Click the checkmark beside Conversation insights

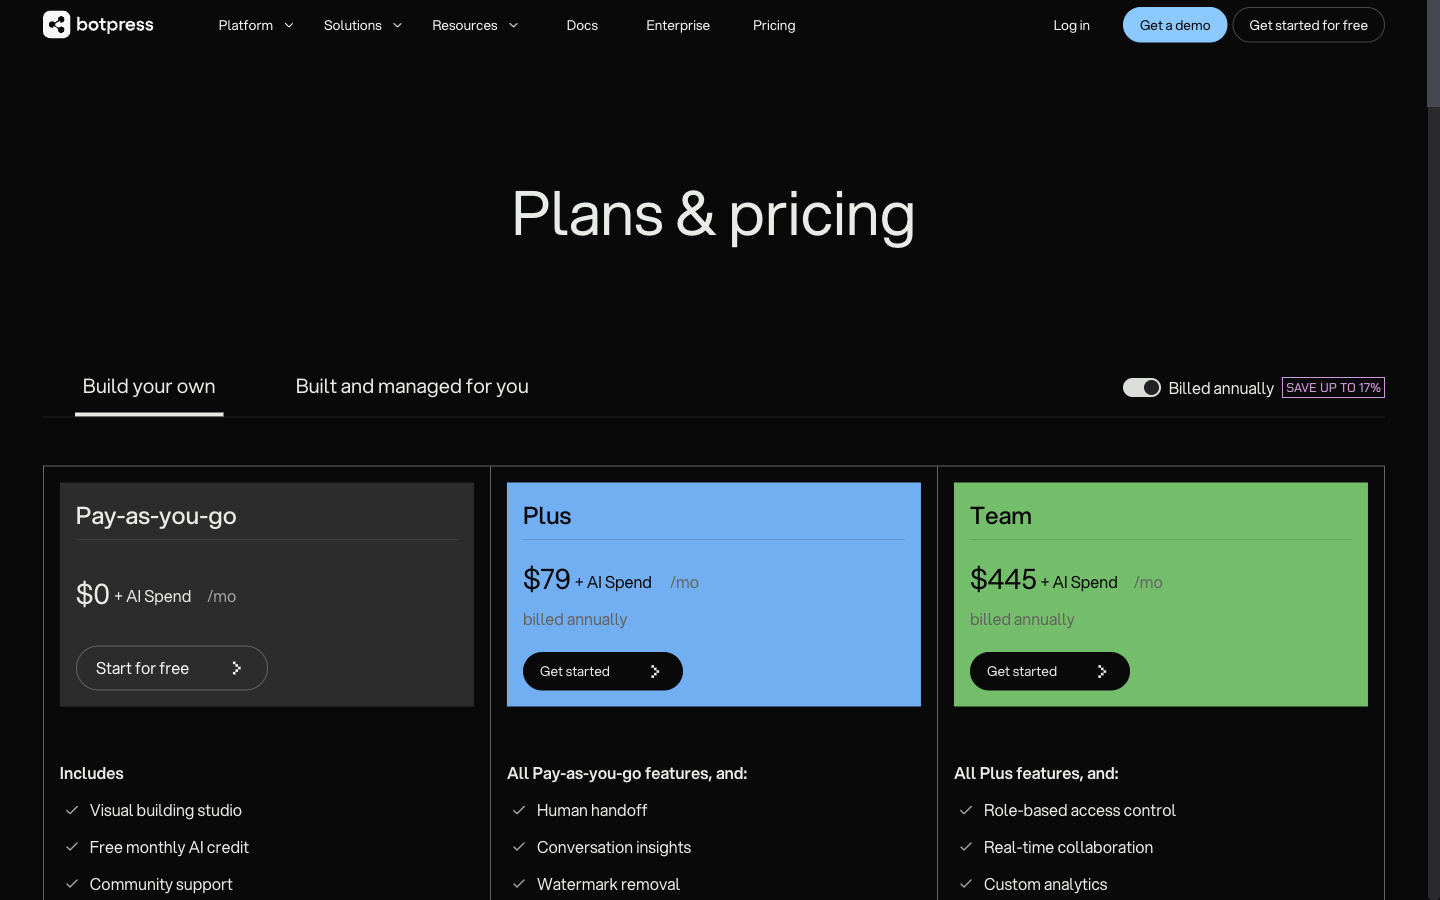[x=518, y=847]
